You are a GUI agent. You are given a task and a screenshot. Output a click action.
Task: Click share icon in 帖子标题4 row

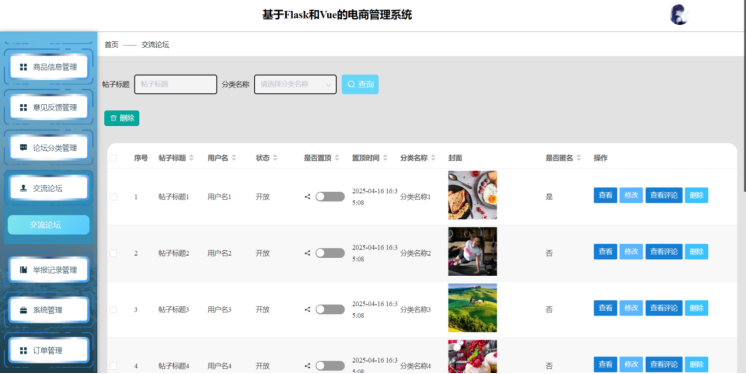307,366
